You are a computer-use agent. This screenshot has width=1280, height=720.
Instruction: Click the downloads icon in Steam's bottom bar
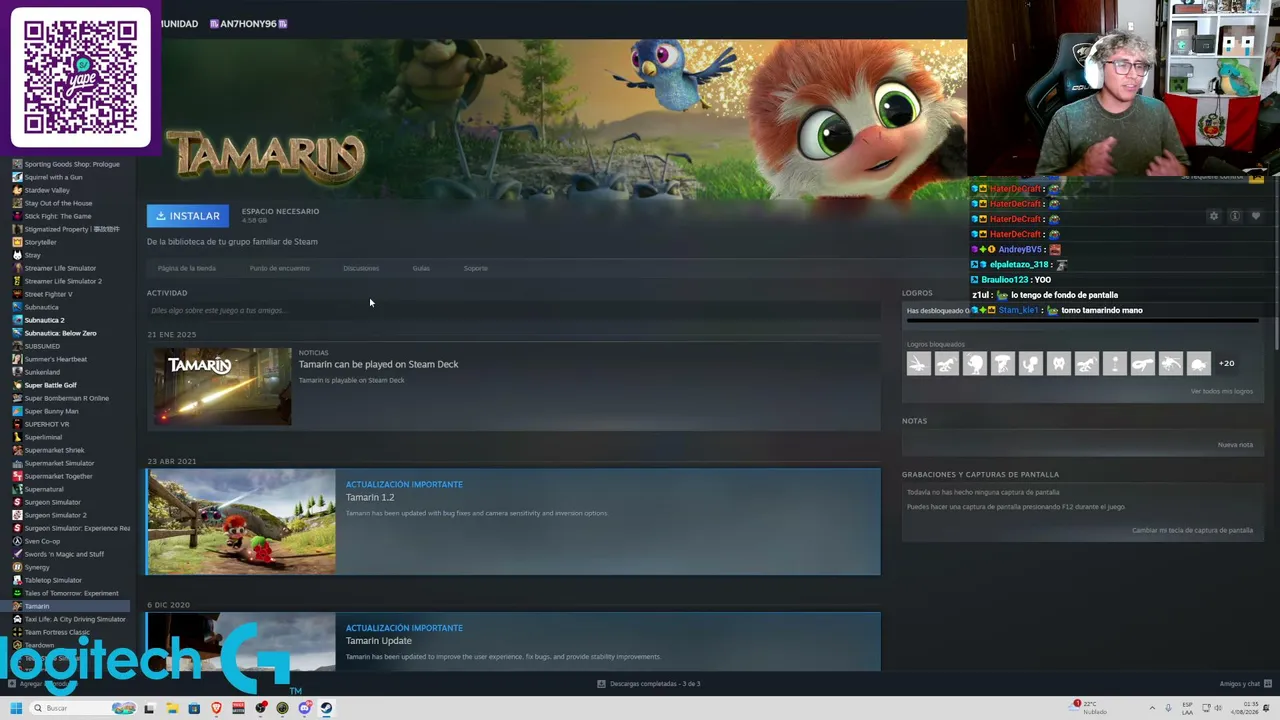[x=601, y=684]
